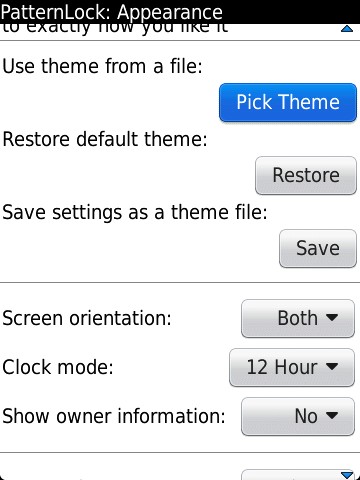Click the blue down scroll arrow
This screenshot has width=360, height=480.
[347, 475]
